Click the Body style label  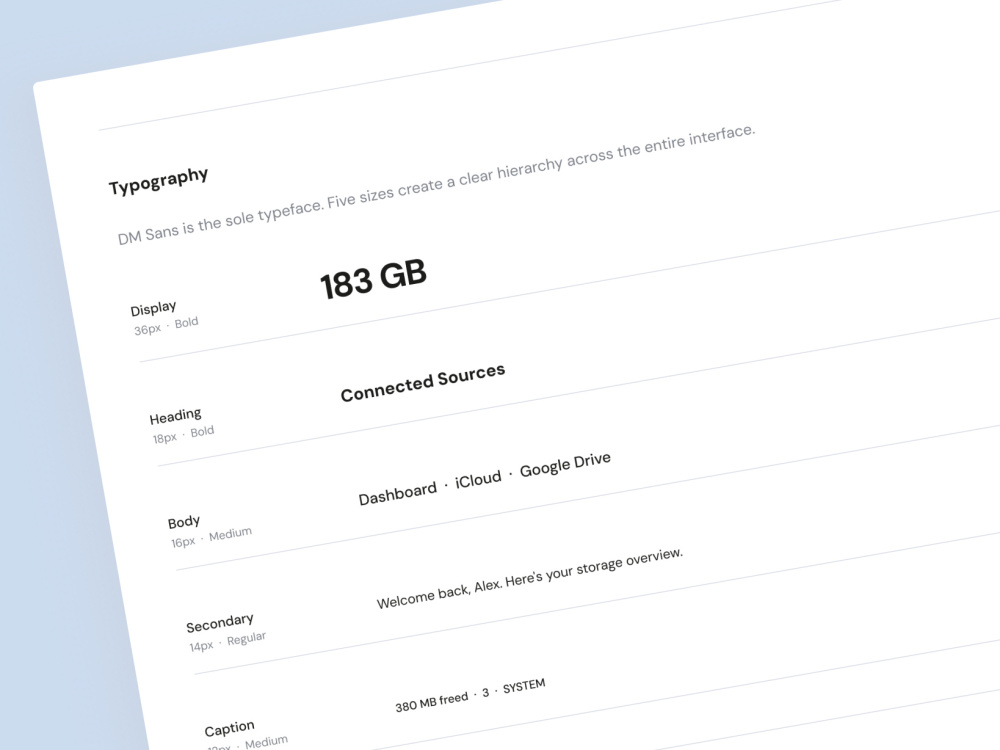coord(184,522)
